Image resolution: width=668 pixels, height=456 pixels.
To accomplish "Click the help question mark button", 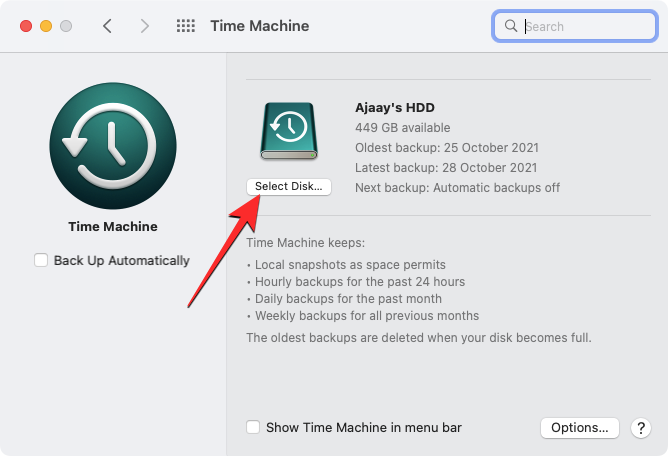I will [641, 428].
